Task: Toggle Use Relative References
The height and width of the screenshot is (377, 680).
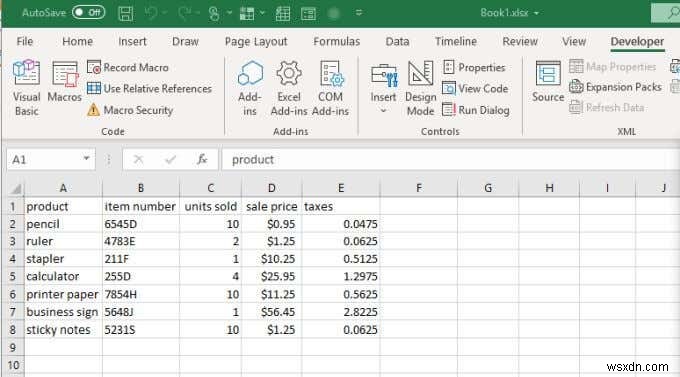Action: [x=149, y=89]
